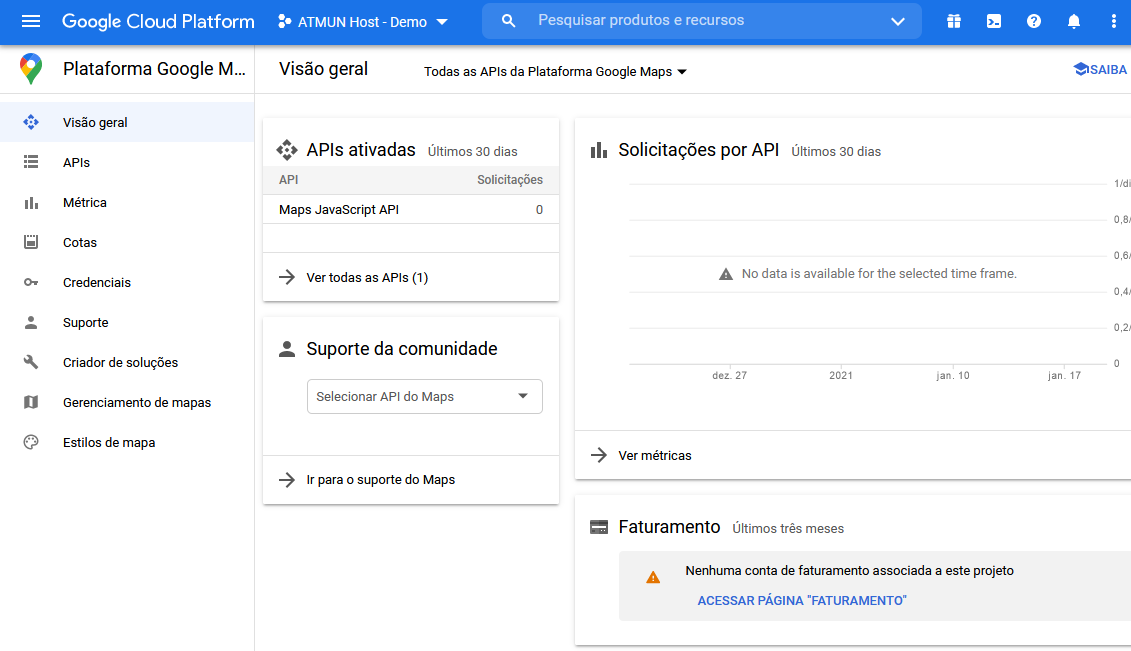
Task: Open Criador de soluções
Action: coord(127,362)
